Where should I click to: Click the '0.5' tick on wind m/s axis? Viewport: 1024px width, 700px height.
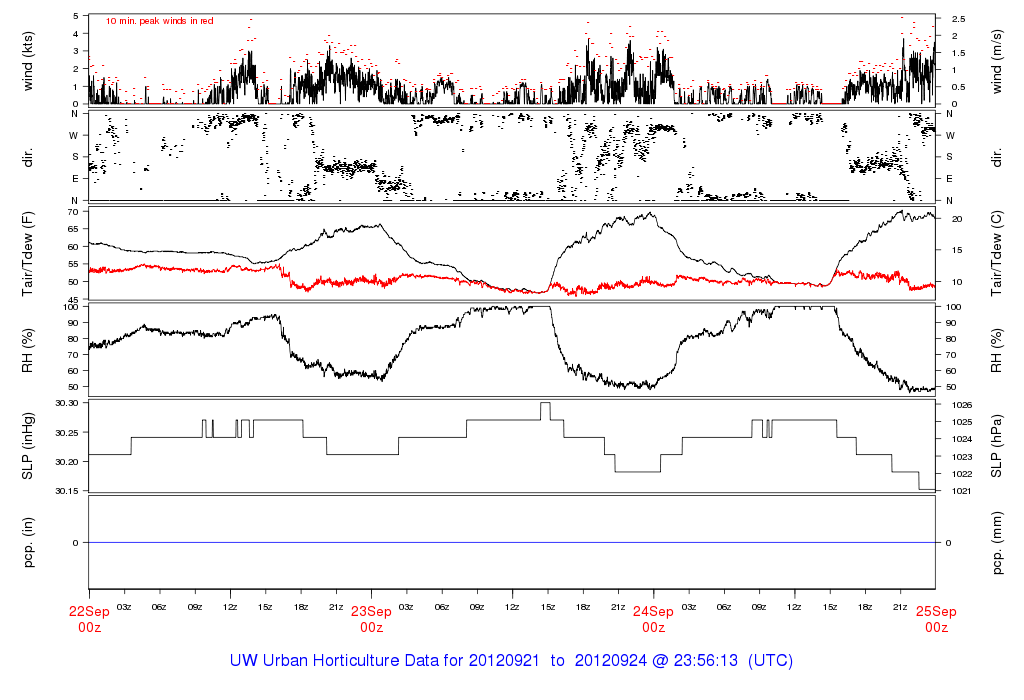coord(958,87)
